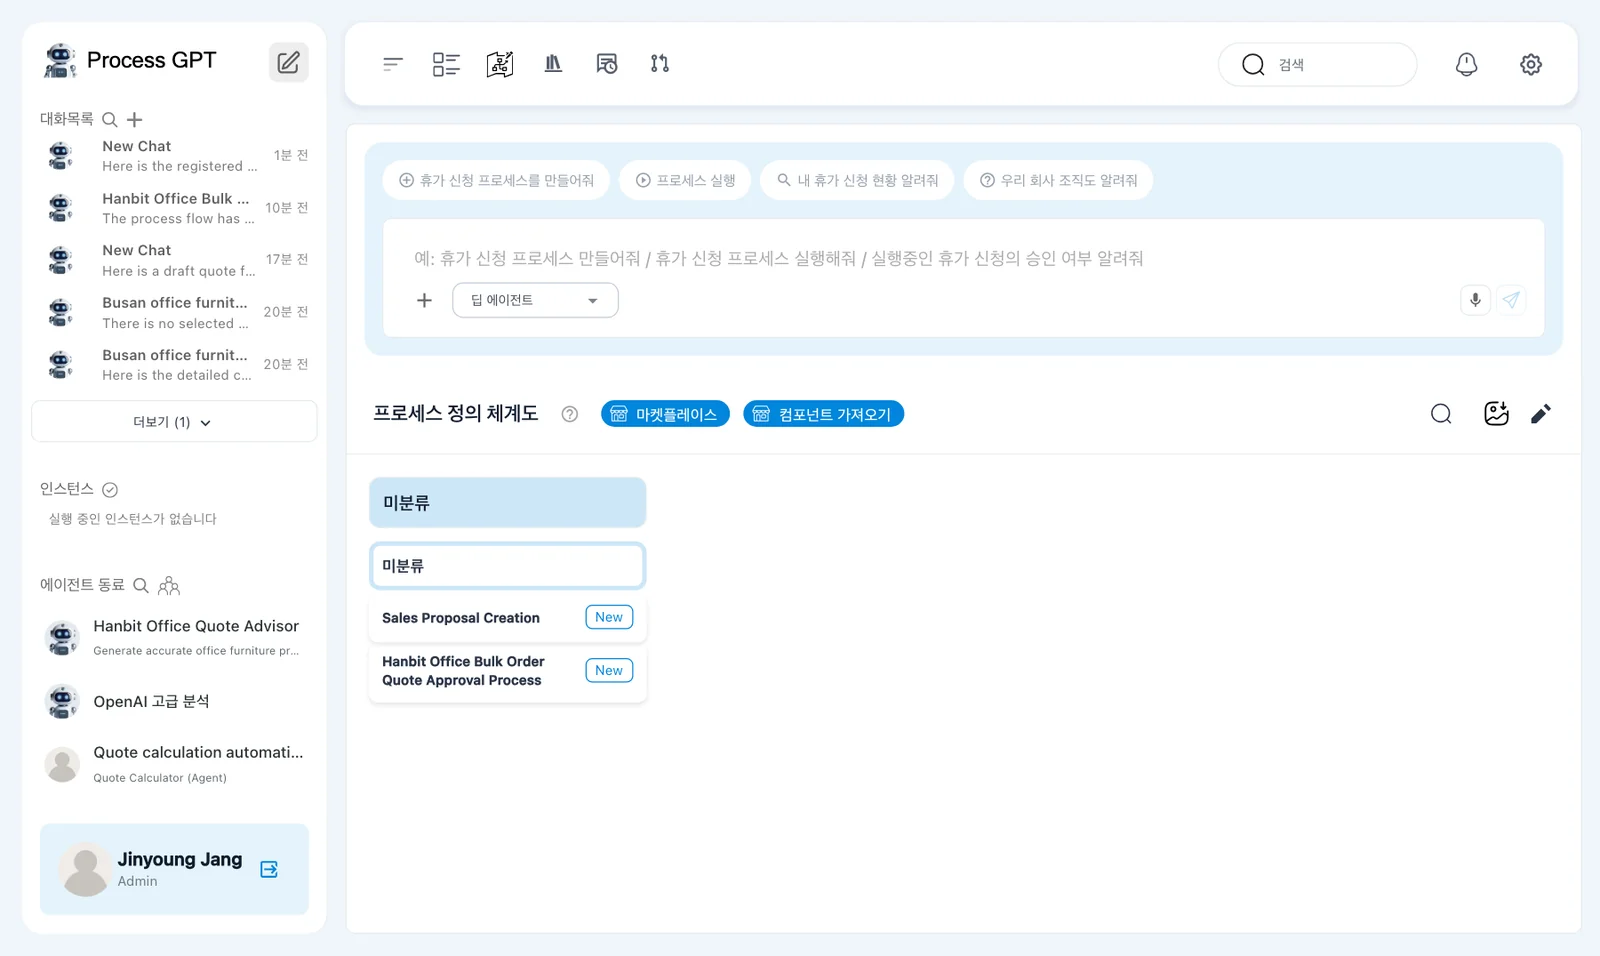Click the white 미분류 subcategory box
This screenshot has height=956, width=1600.
507,566
